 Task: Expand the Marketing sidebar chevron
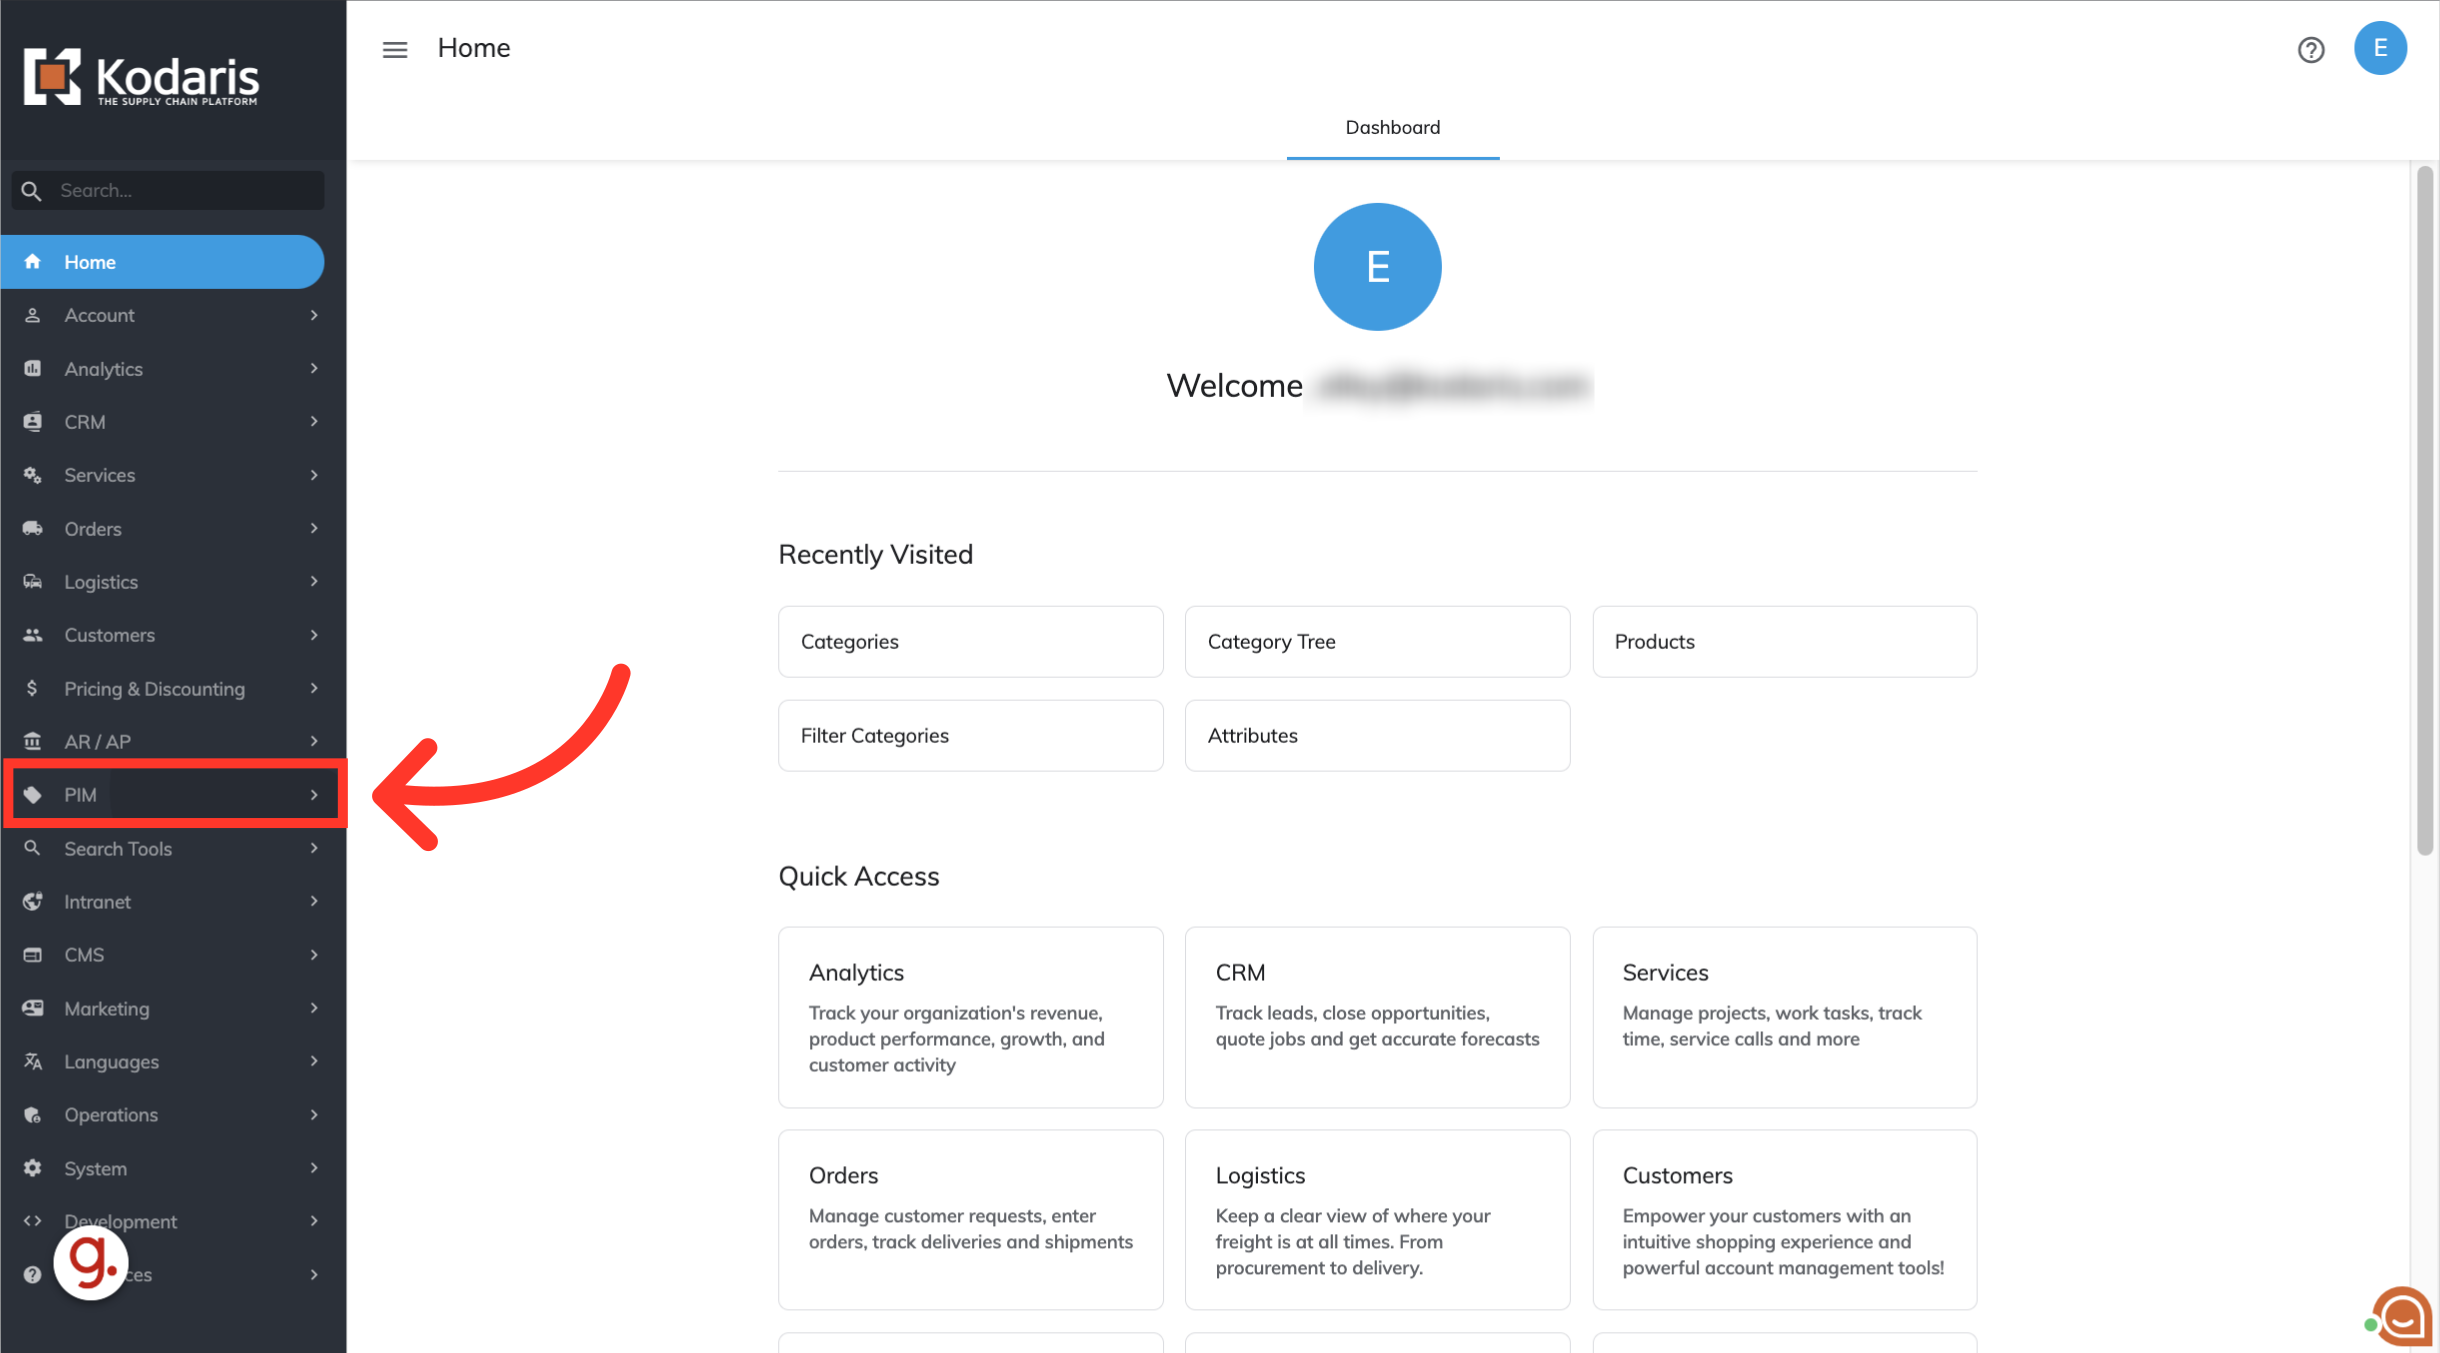click(314, 1008)
